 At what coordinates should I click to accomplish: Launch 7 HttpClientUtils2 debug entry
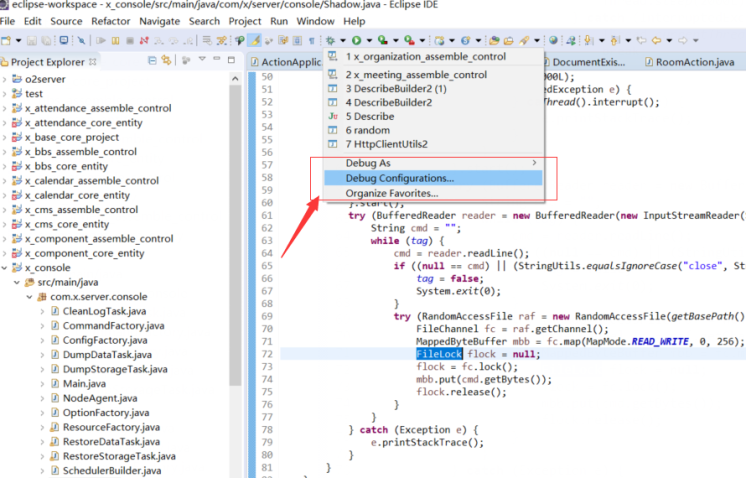point(433,144)
